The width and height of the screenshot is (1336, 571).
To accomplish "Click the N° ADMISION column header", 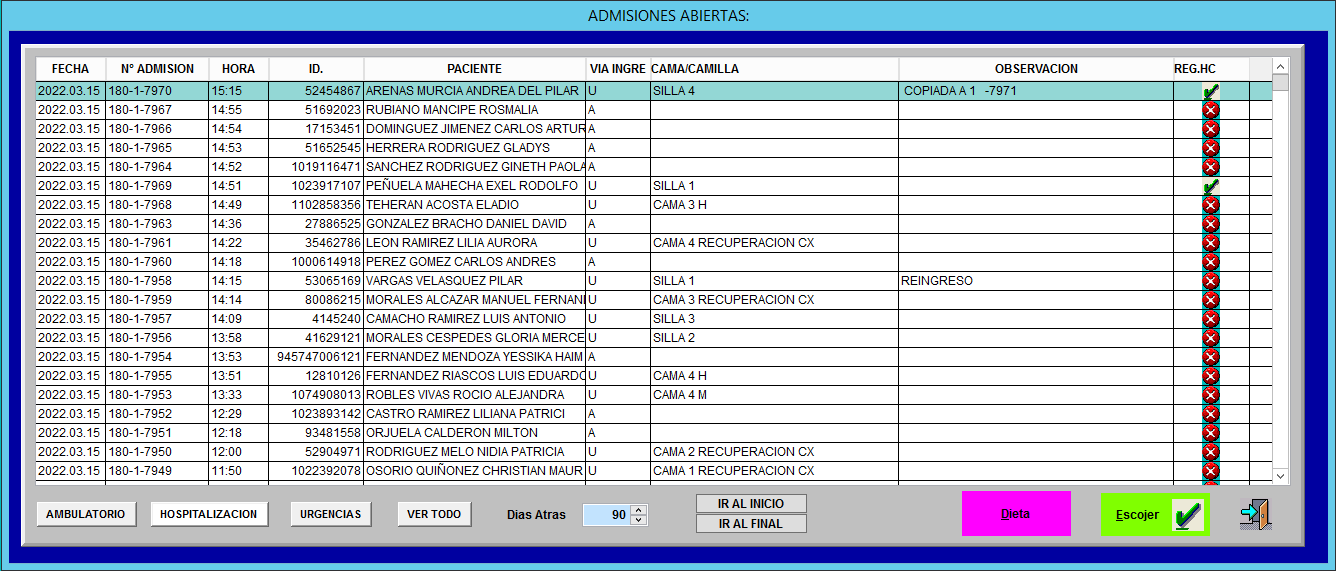I will (158, 69).
